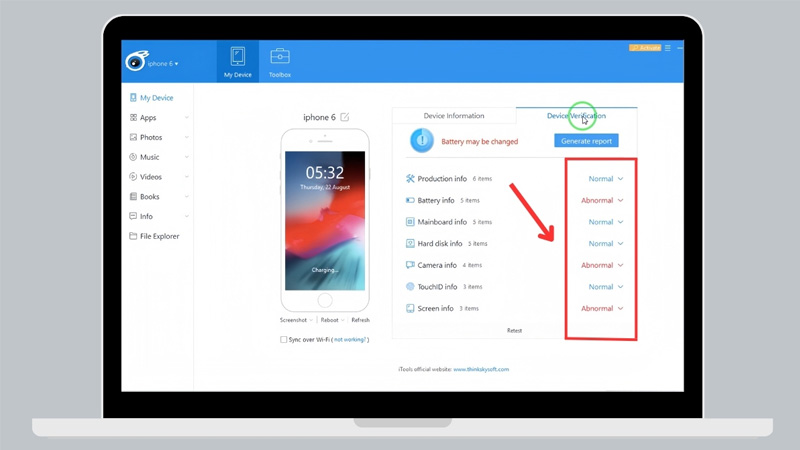Click 'Battery may be changed' warning text
The image size is (800, 450).
point(480,141)
